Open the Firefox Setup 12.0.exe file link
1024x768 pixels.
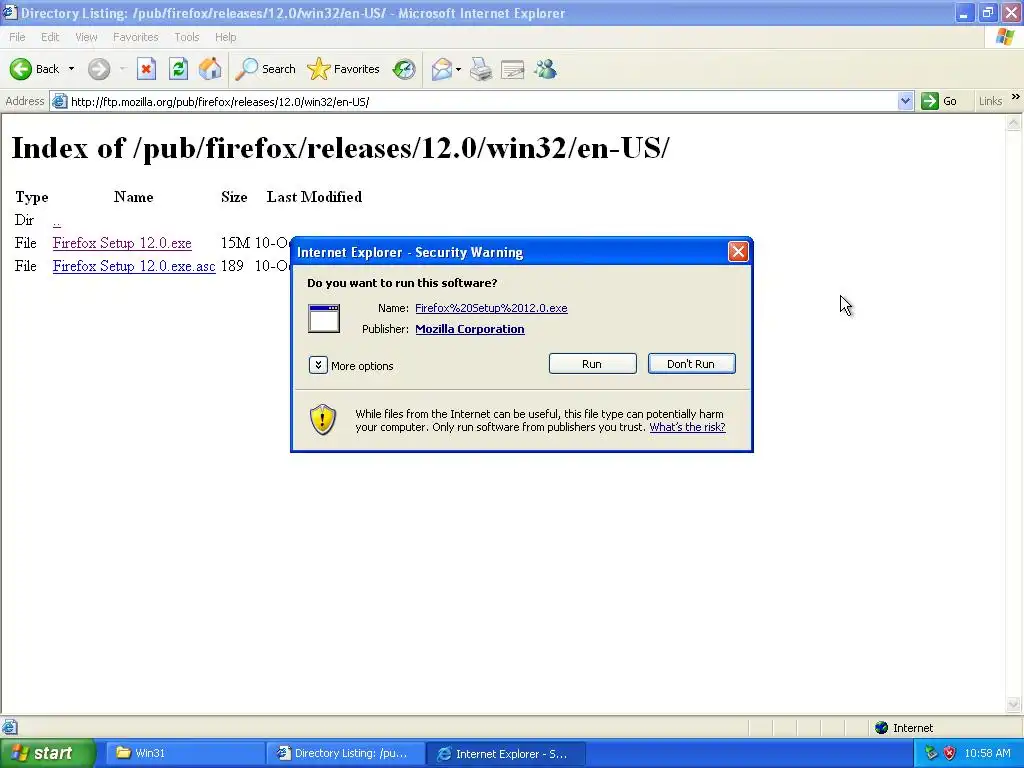[122, 243]
